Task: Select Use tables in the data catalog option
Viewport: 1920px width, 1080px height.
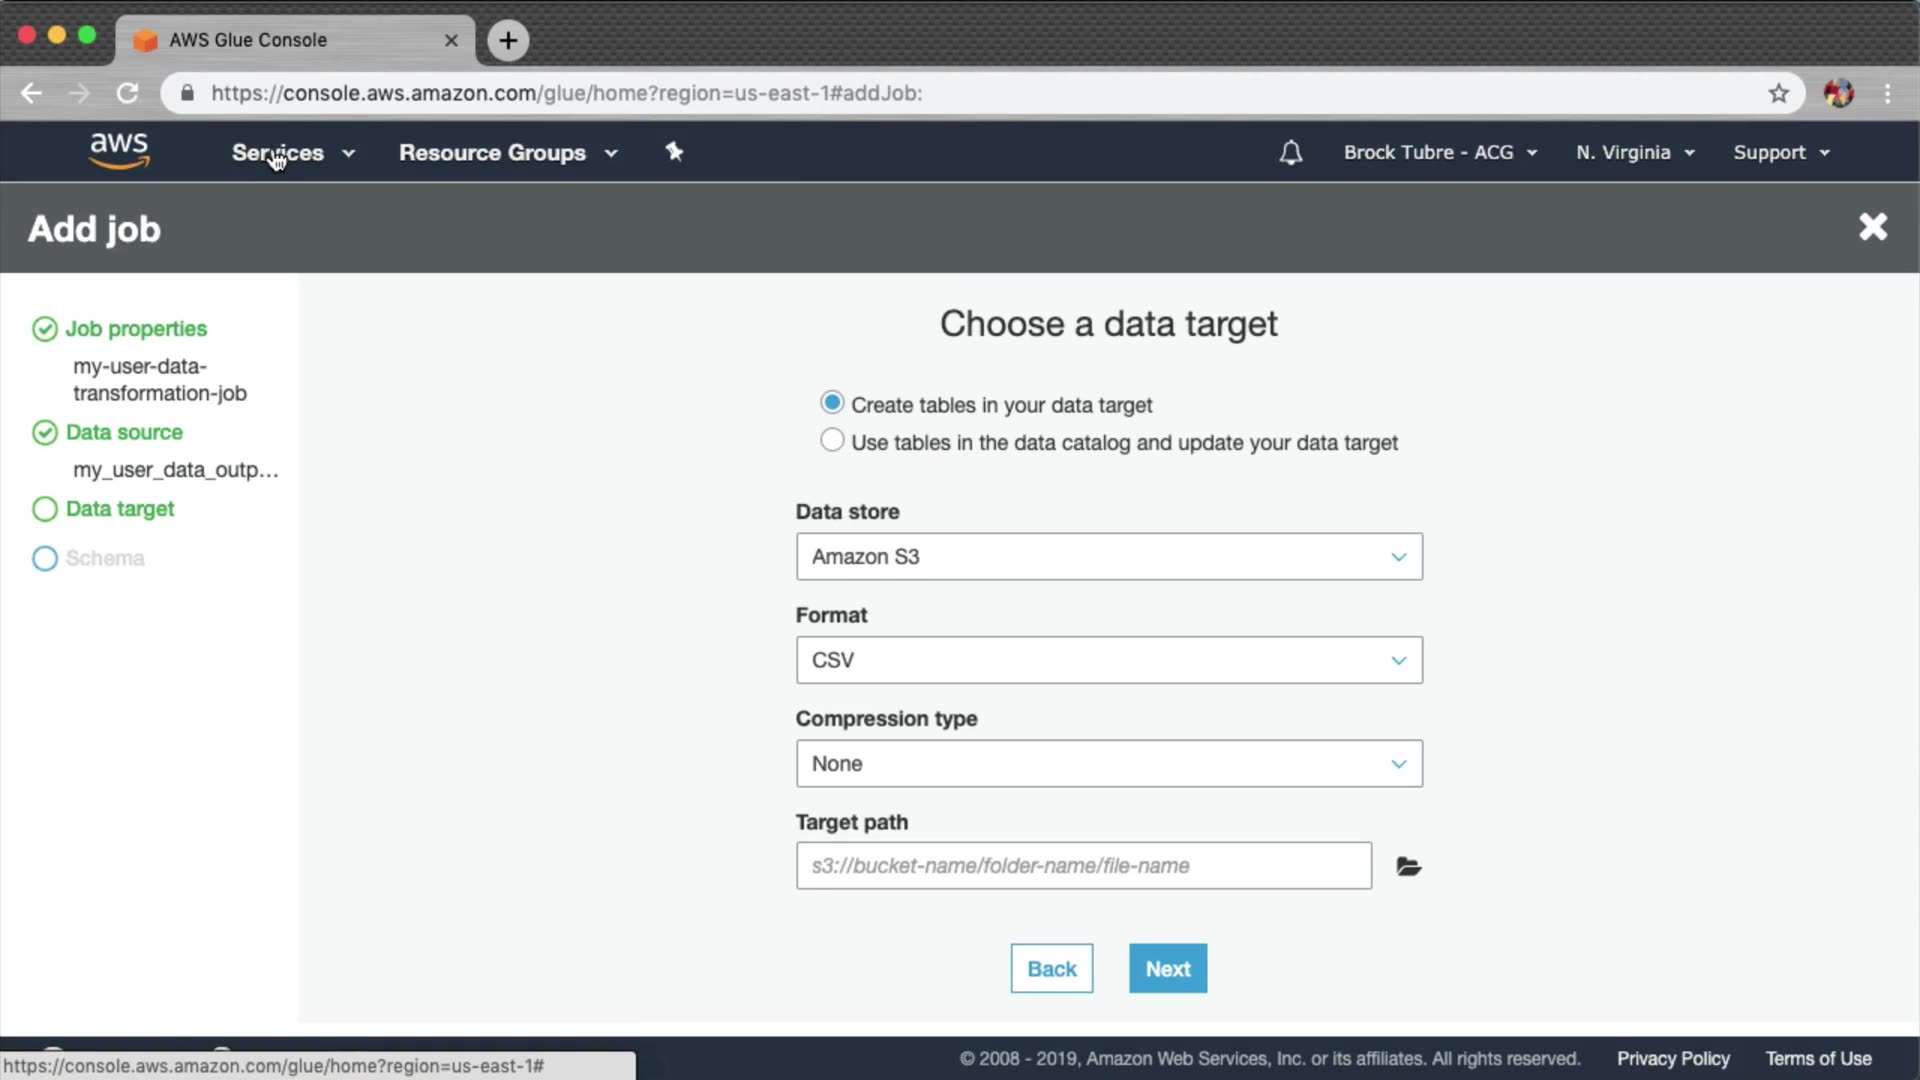Action: [831, 441]
